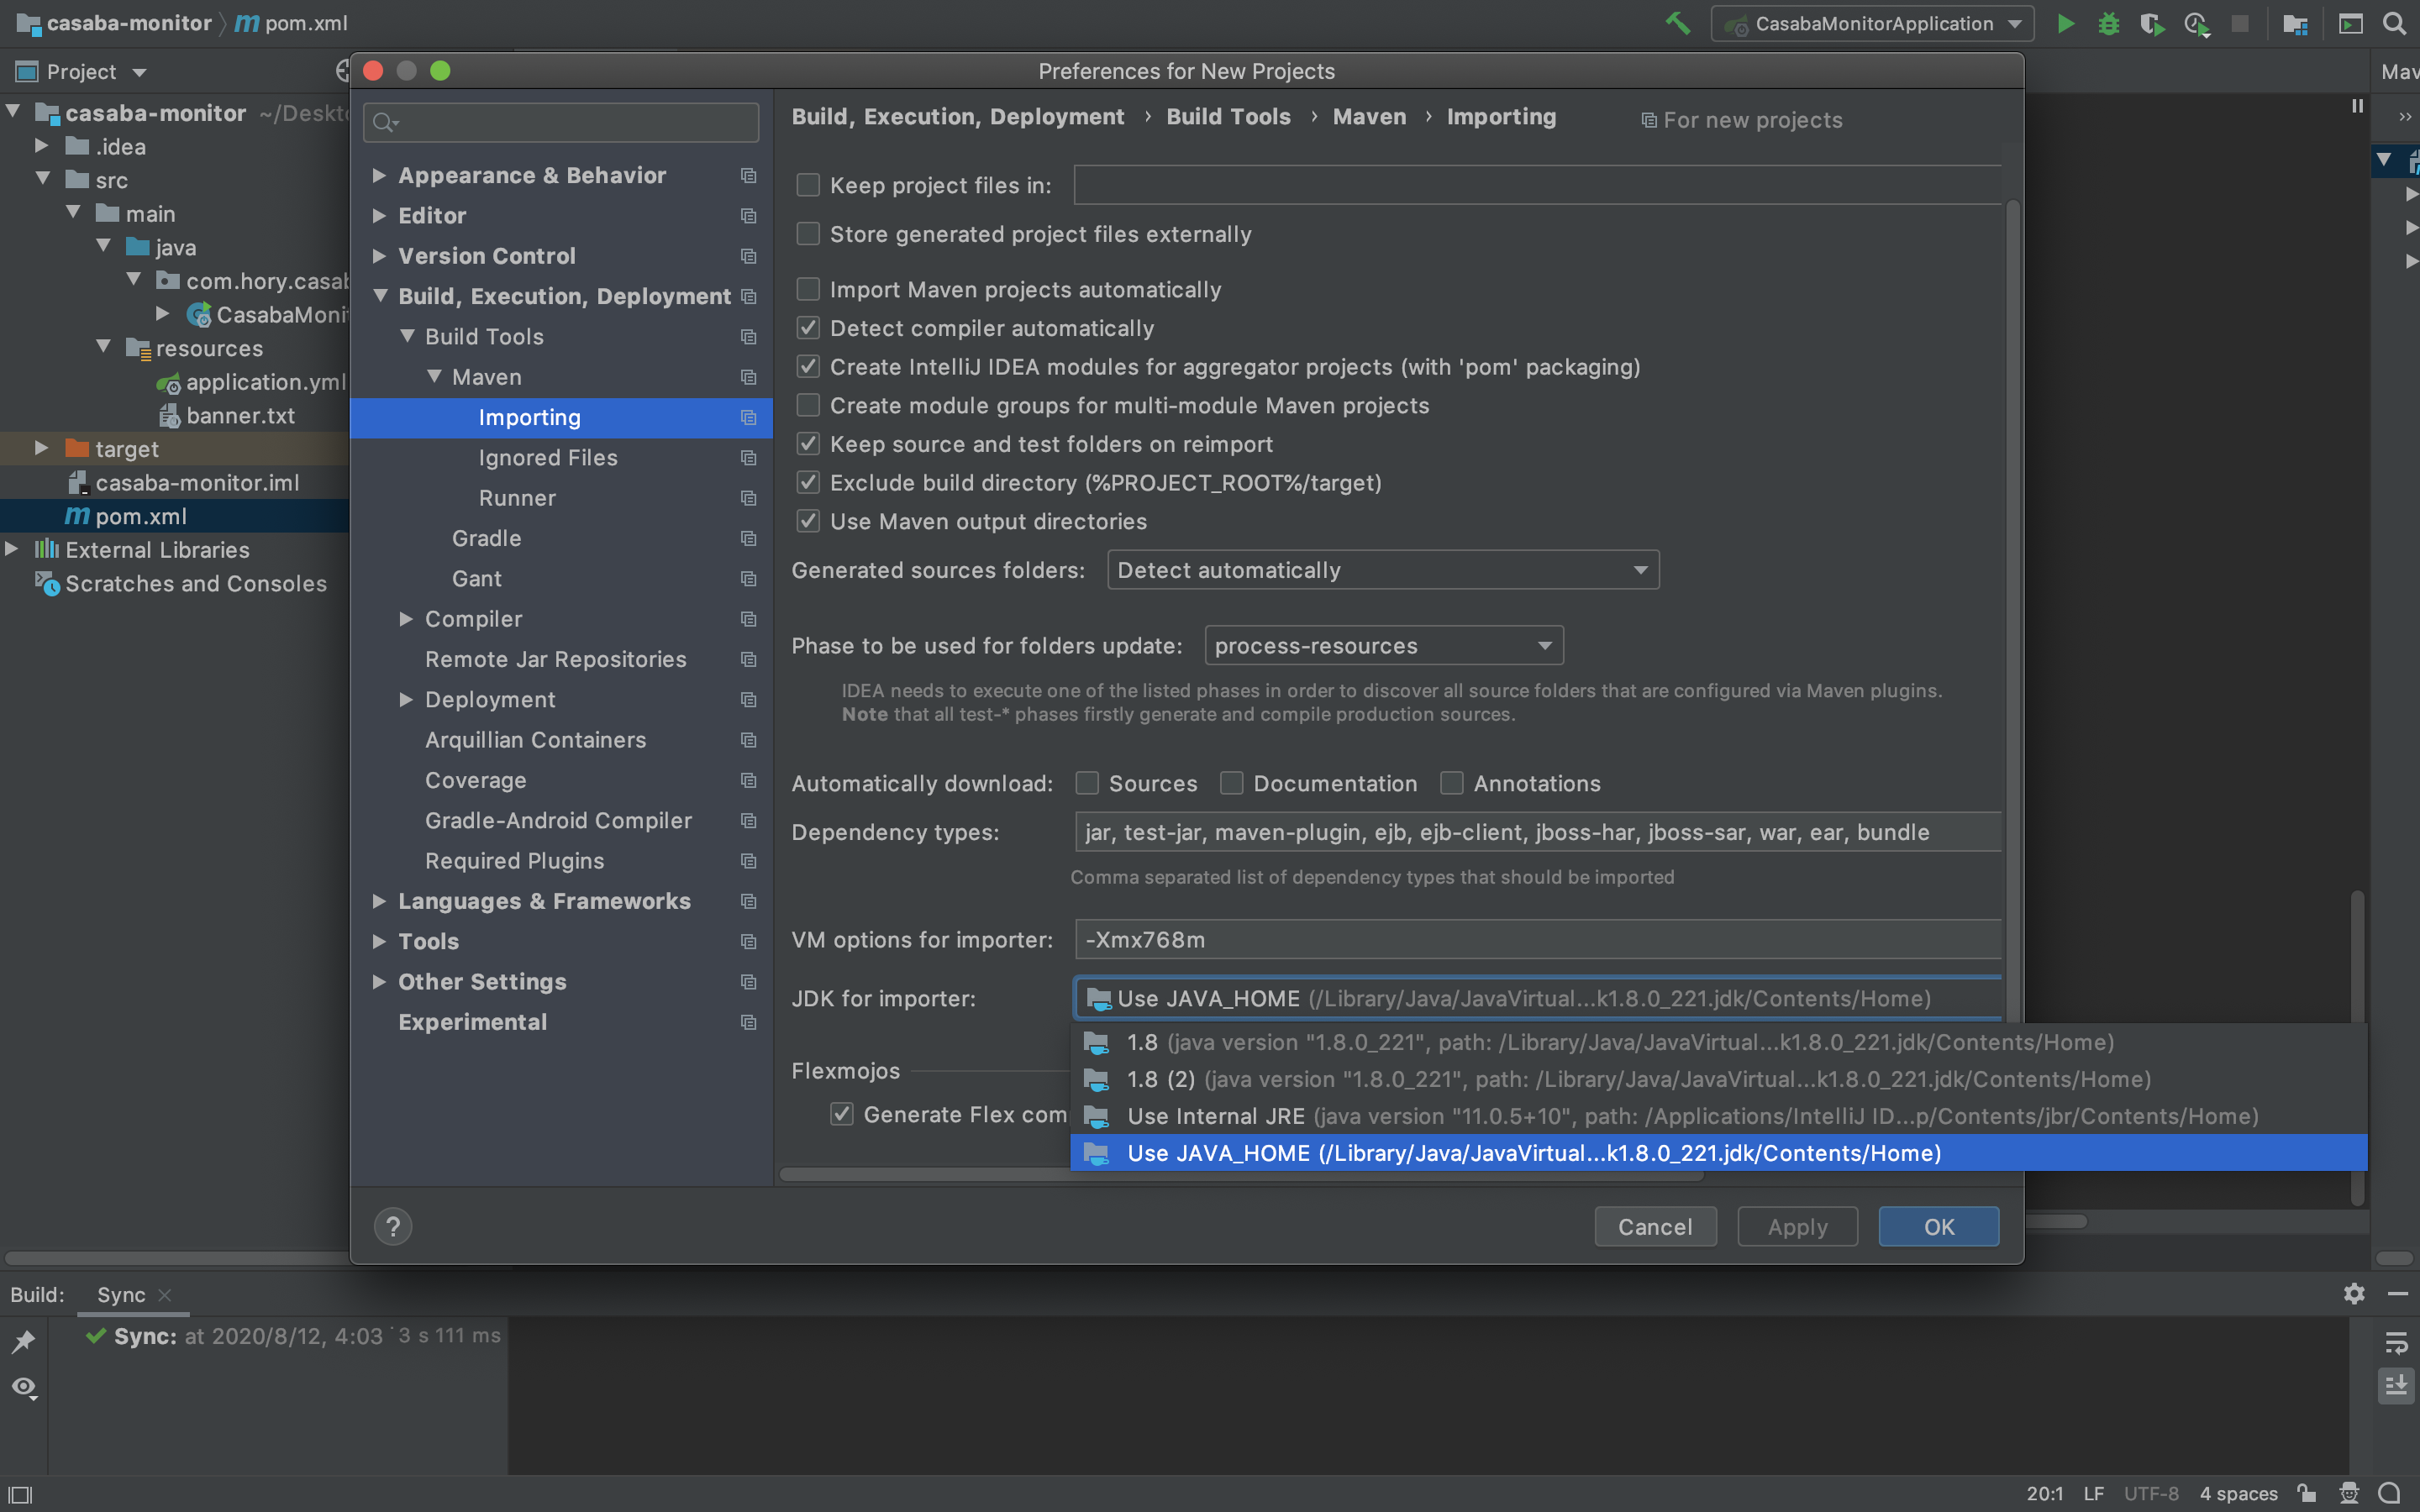The width and height of the screenshot is (2420, 1512).
Task: Switch to the Sync build tab
Action: pyautogui.click(x=121, y=1295)
